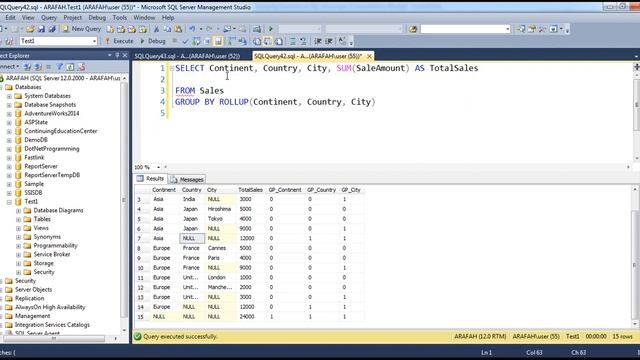Start a New Query

[x=81, y=29]
